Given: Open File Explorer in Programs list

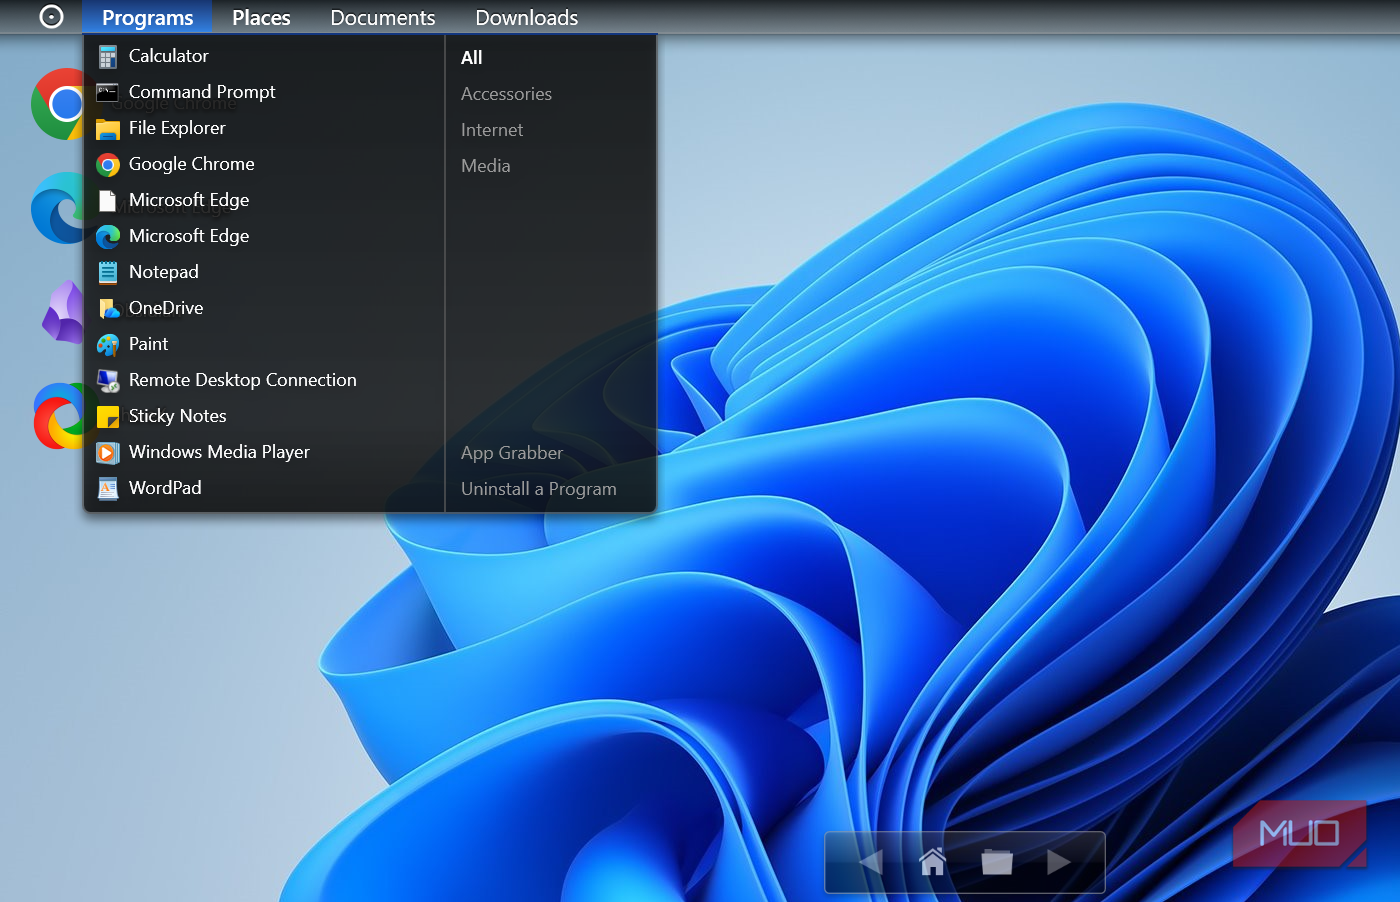Looking at the screenshot, I should tap(177, 128).
